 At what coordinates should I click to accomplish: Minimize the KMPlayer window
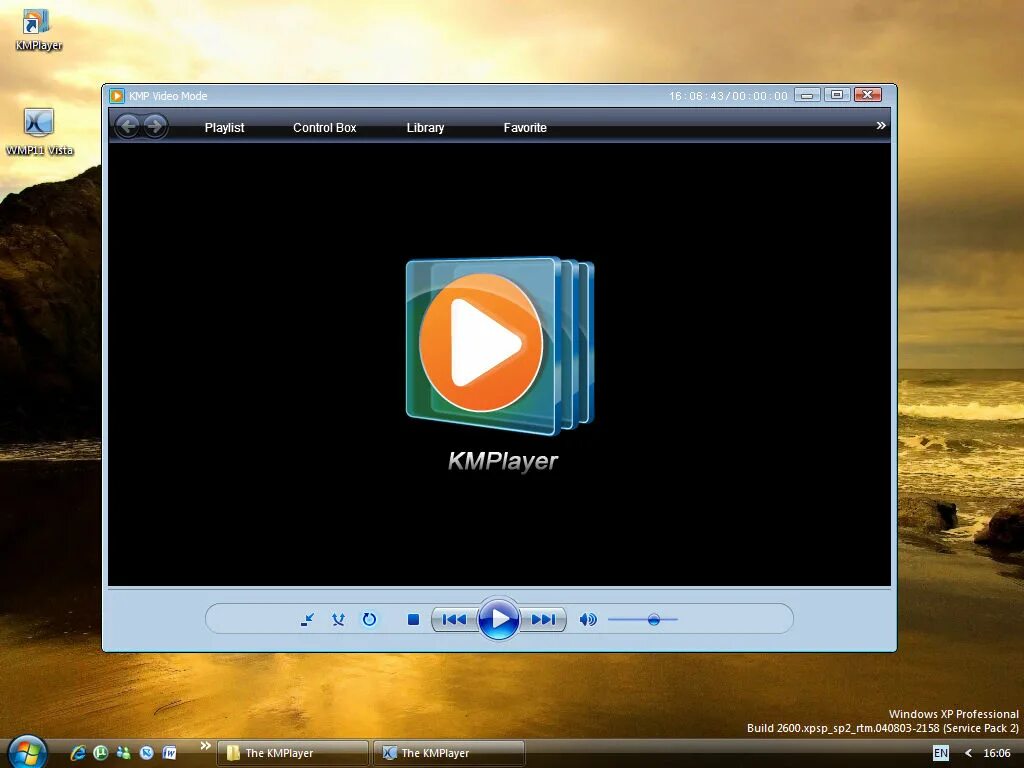tap(807, 95)
